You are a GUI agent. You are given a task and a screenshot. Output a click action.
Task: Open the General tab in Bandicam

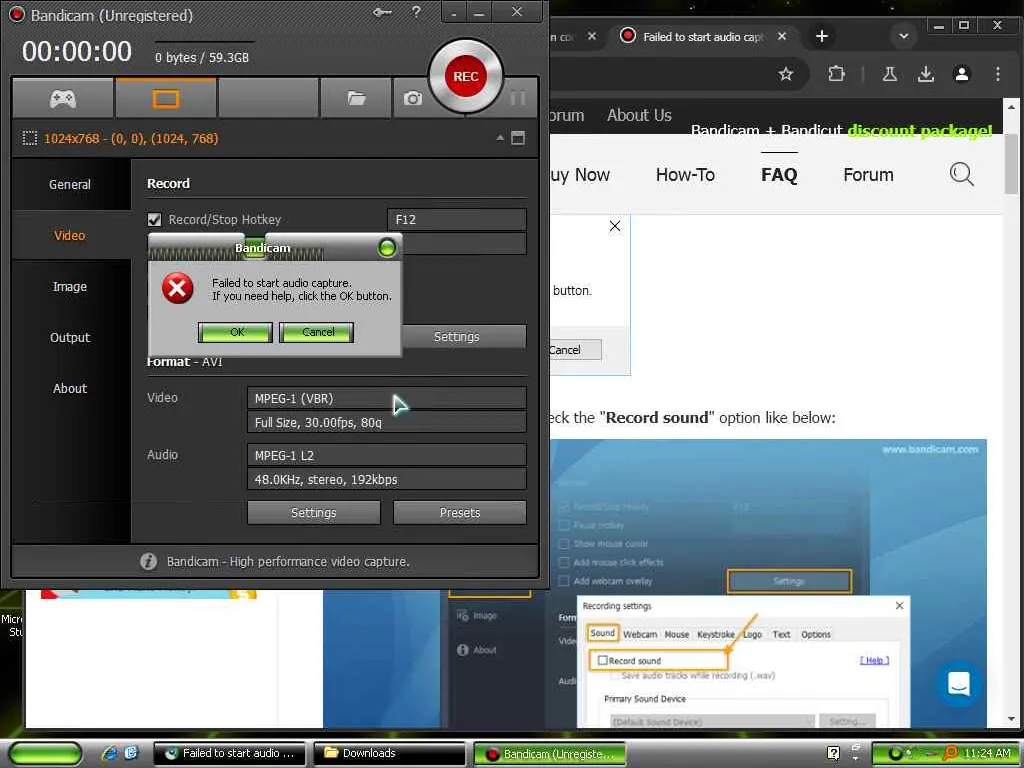click(x=70, y=185)
